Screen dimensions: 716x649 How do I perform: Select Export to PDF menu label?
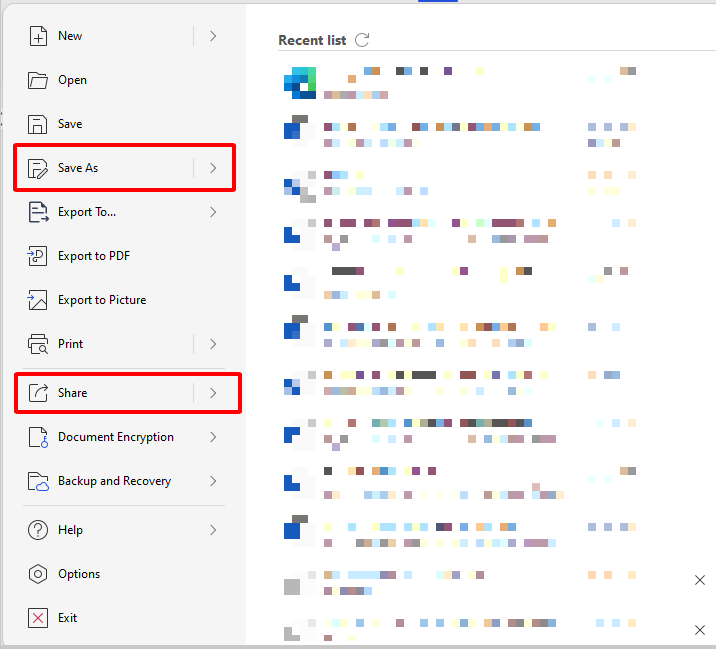[x=94, y=256]
